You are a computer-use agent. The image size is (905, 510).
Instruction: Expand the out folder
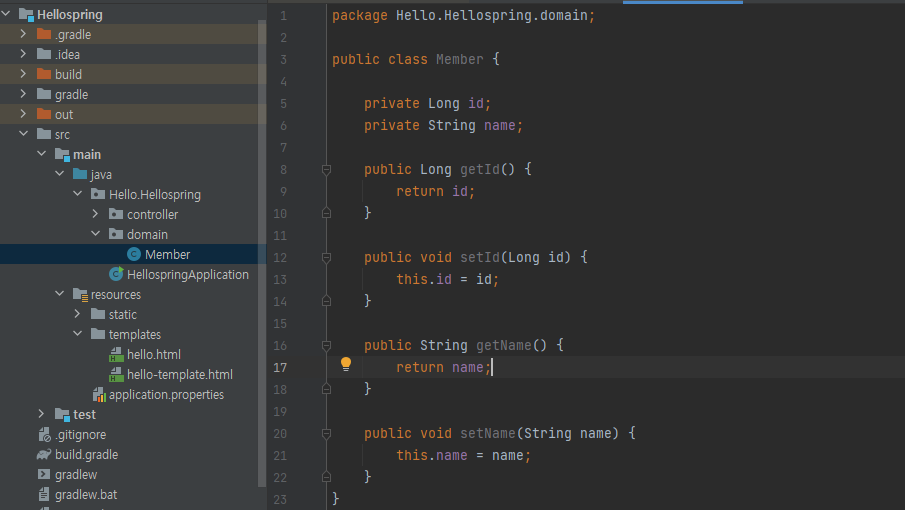[x=23, y=114]
